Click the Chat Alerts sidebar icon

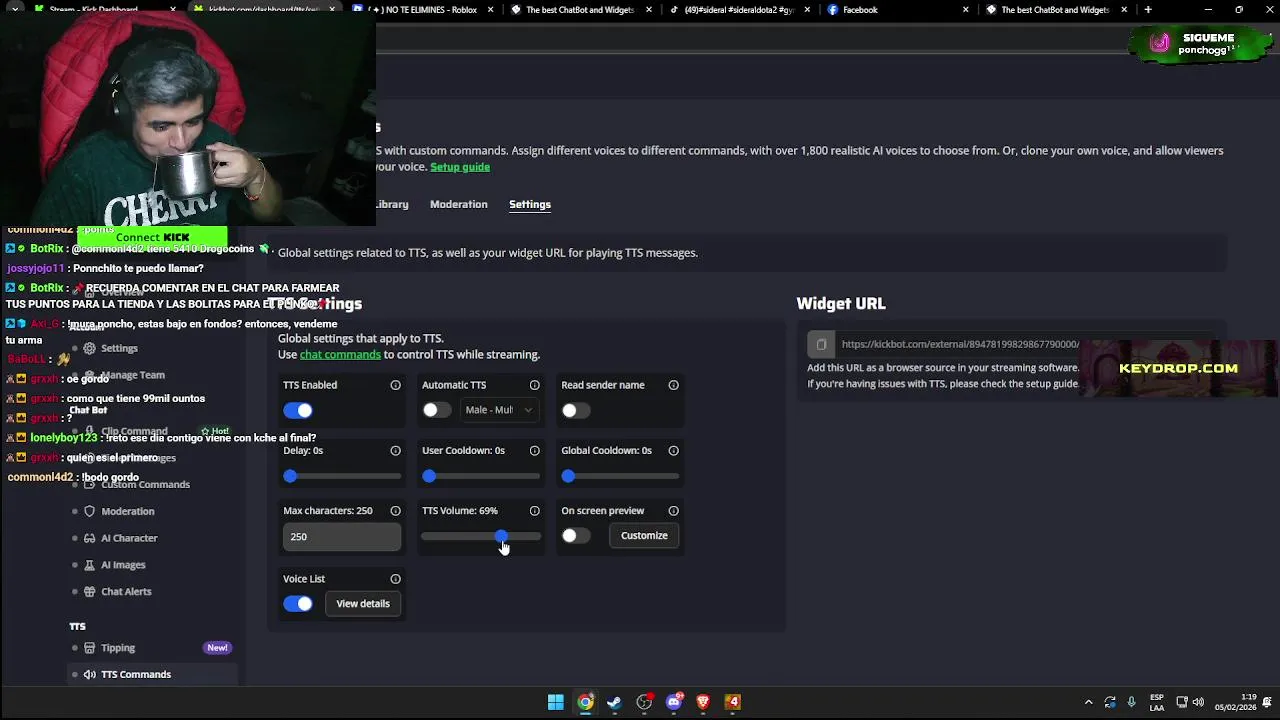pos(89,591)
